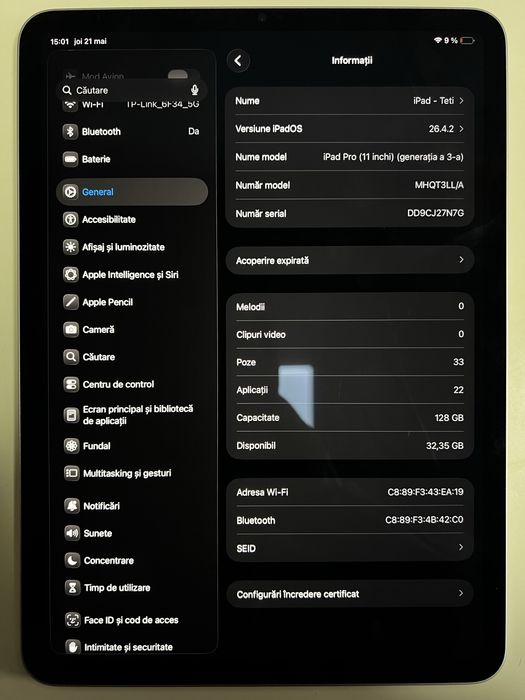Tap the 15:01 clock in status bar
The image size is (525, 700).
pyautogui.click(x=59, y=42)
